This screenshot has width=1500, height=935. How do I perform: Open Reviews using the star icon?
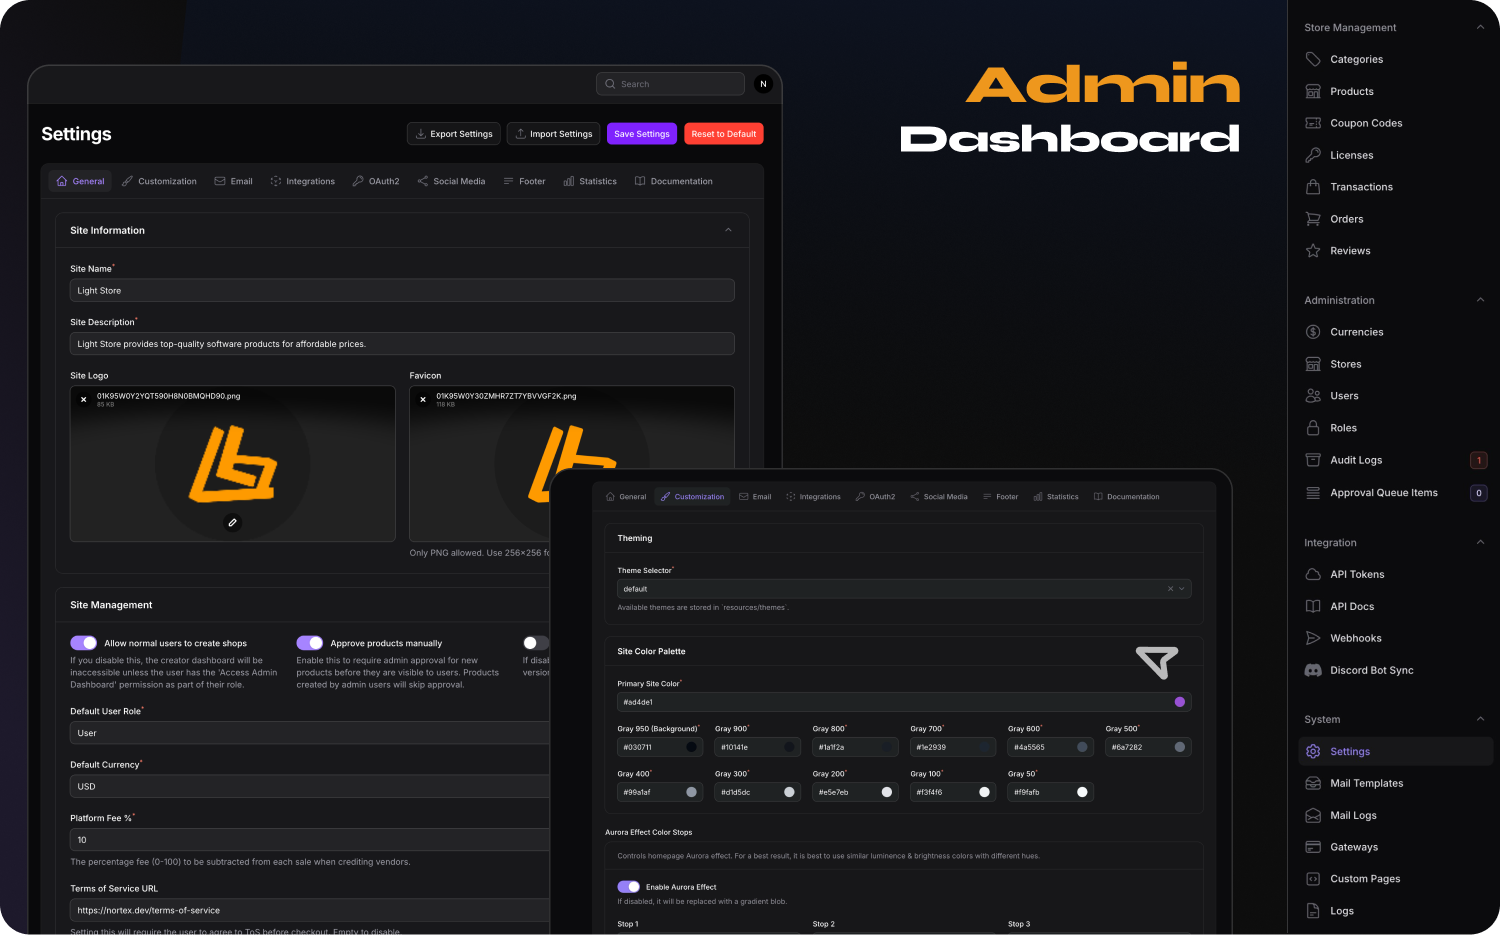pyautogui.click(x=1313, y=251)
